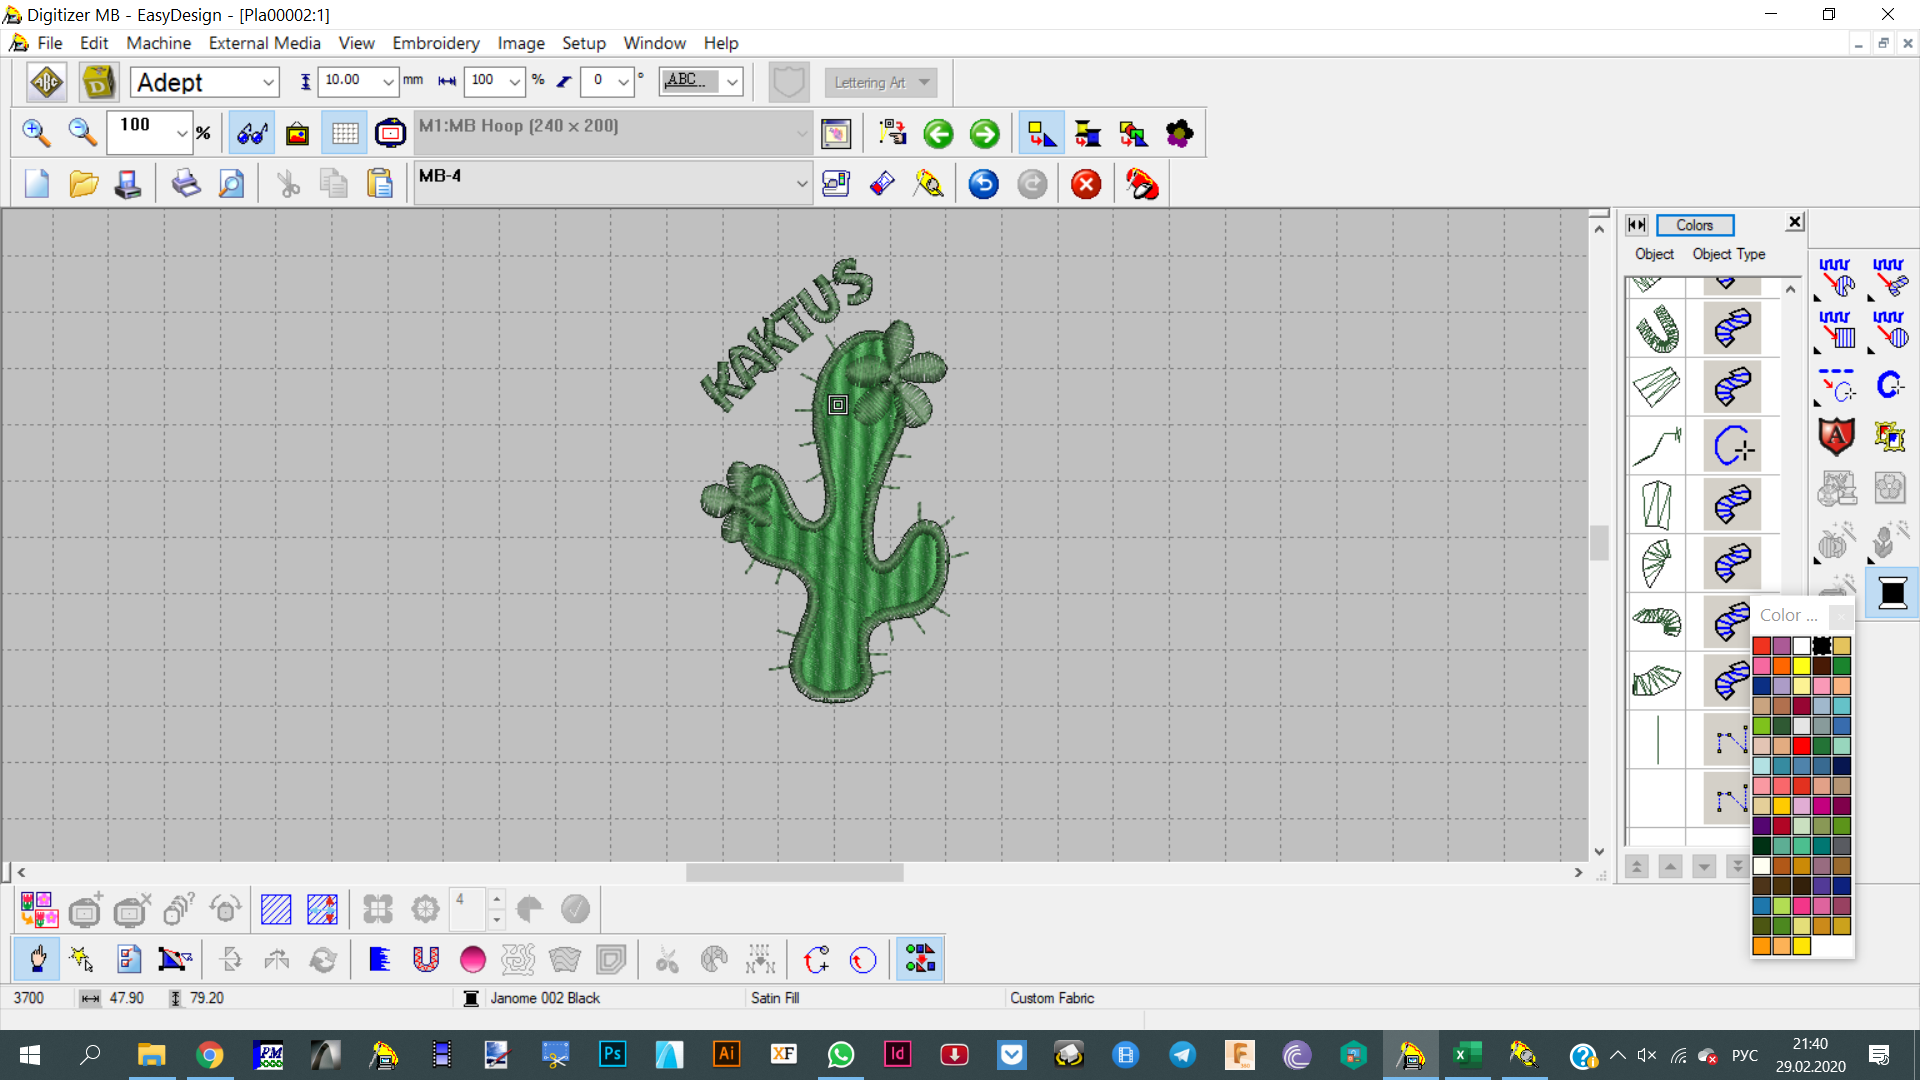
Task: Toggle the TrueView glasses button
Action: [251, 133]
